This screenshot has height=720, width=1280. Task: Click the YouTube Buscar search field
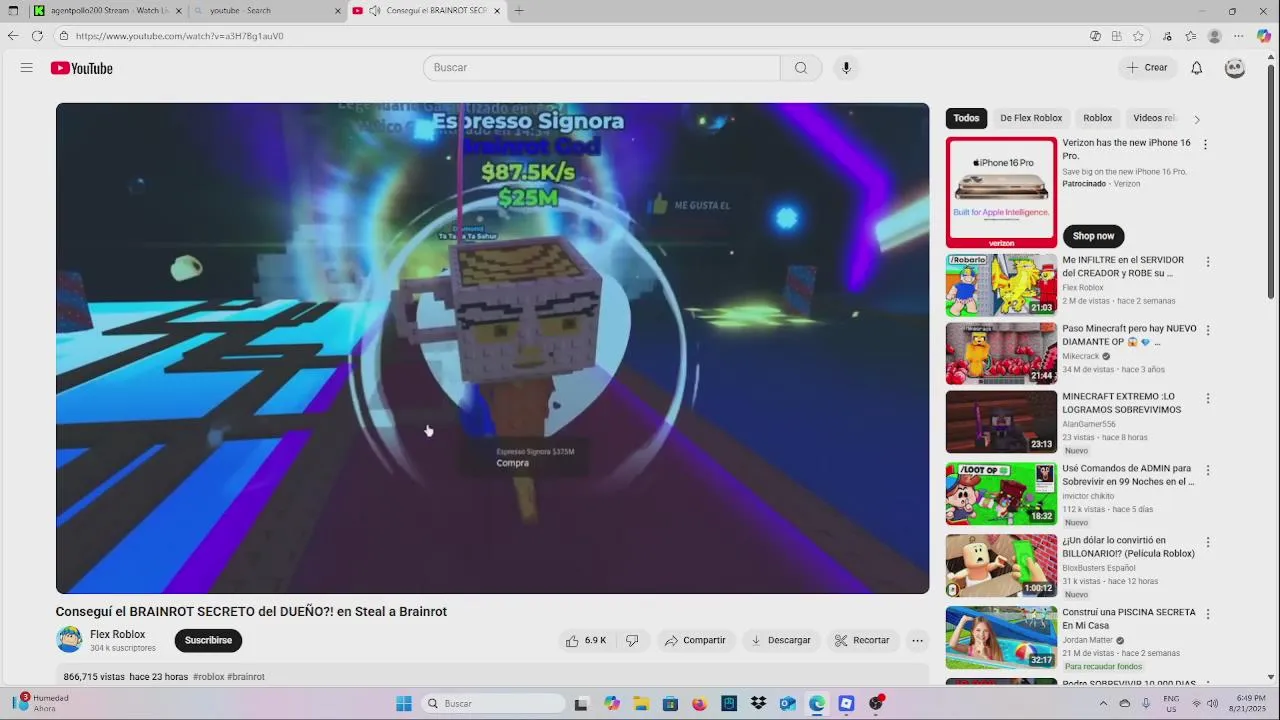coord(602,68)
